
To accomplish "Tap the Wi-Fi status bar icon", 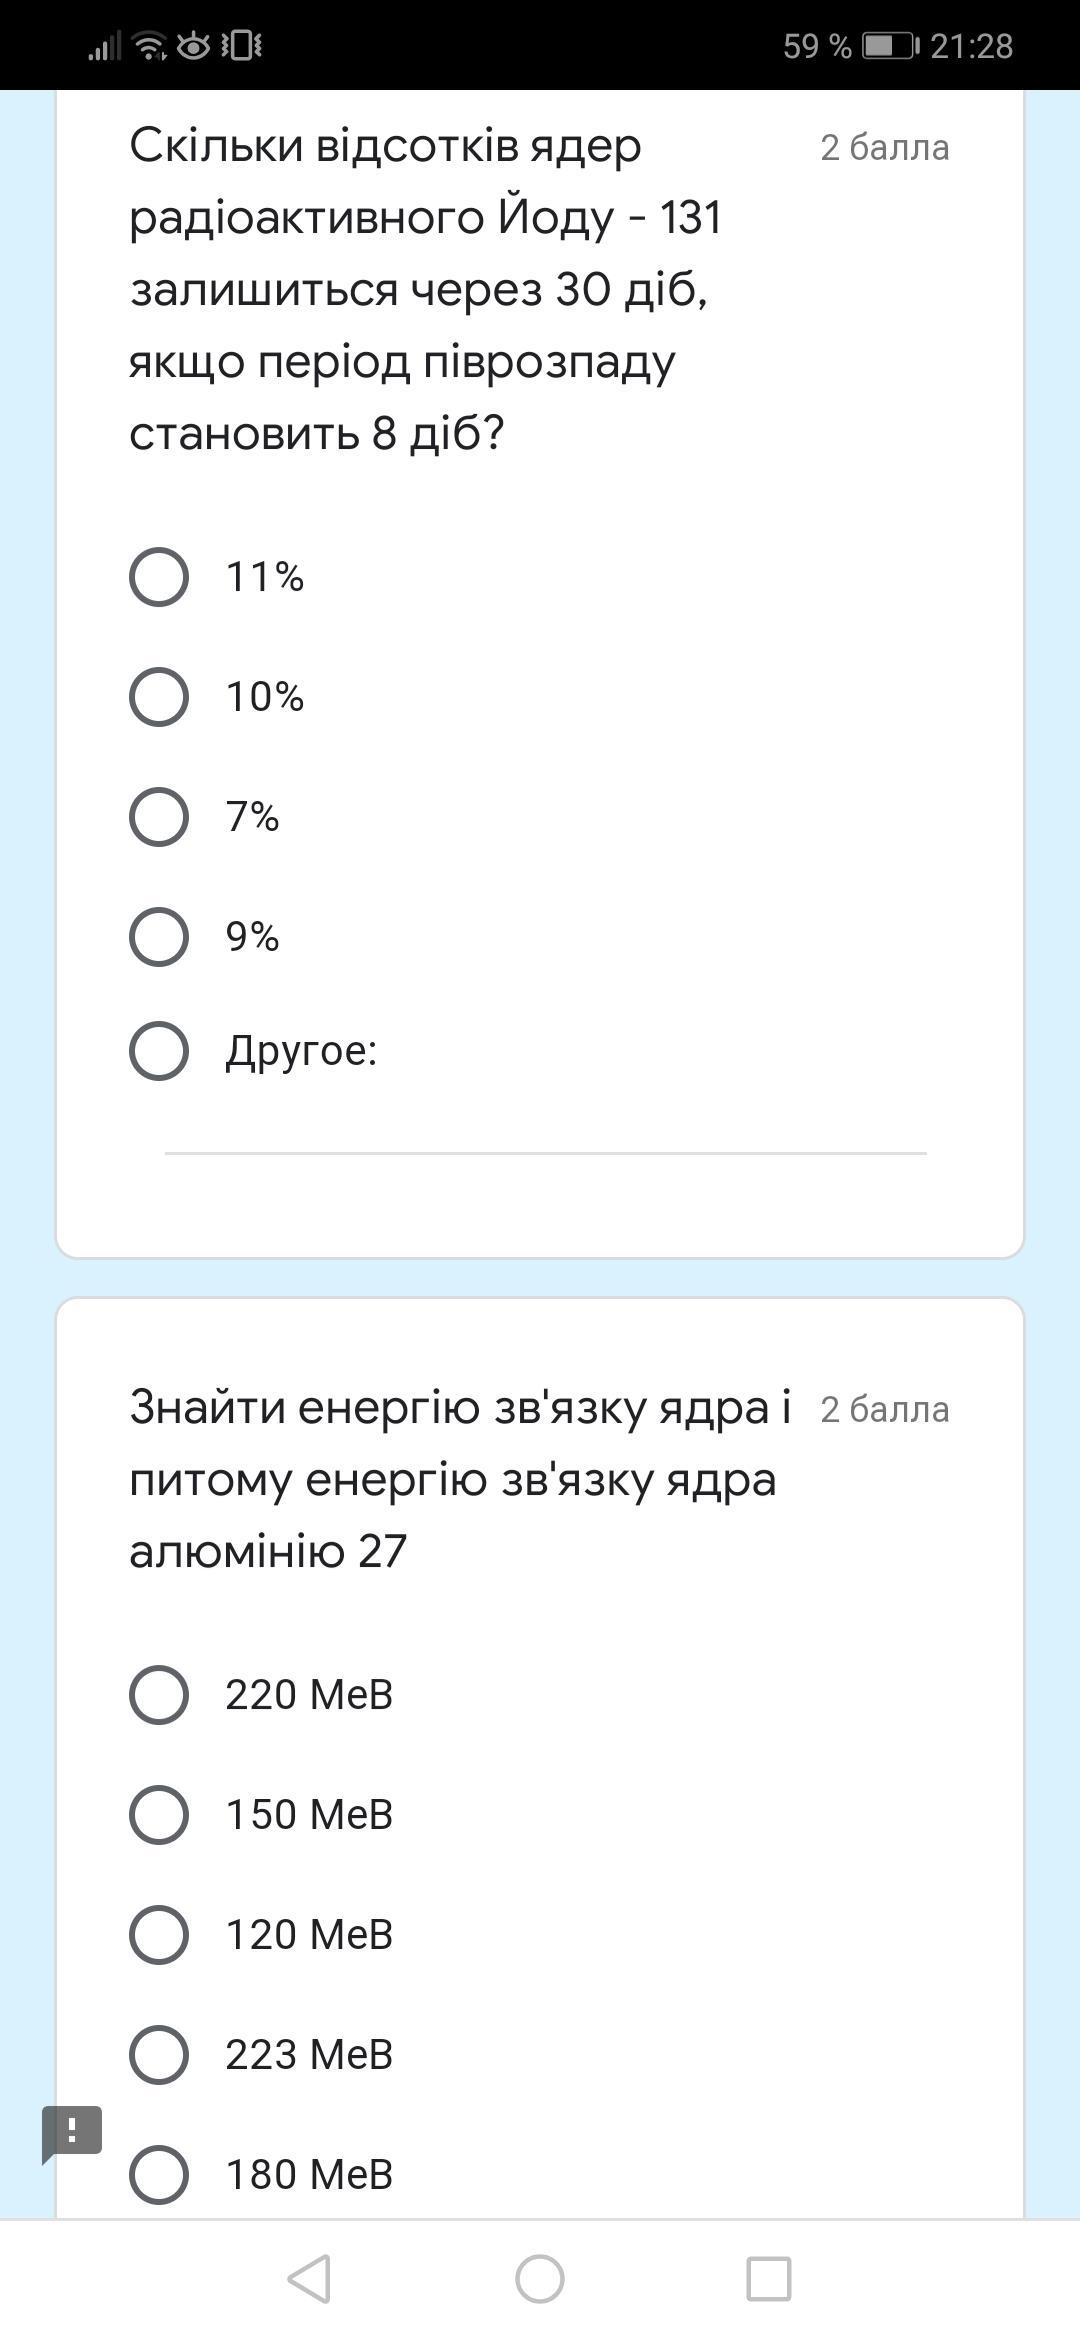I will (x=149, y=46).
